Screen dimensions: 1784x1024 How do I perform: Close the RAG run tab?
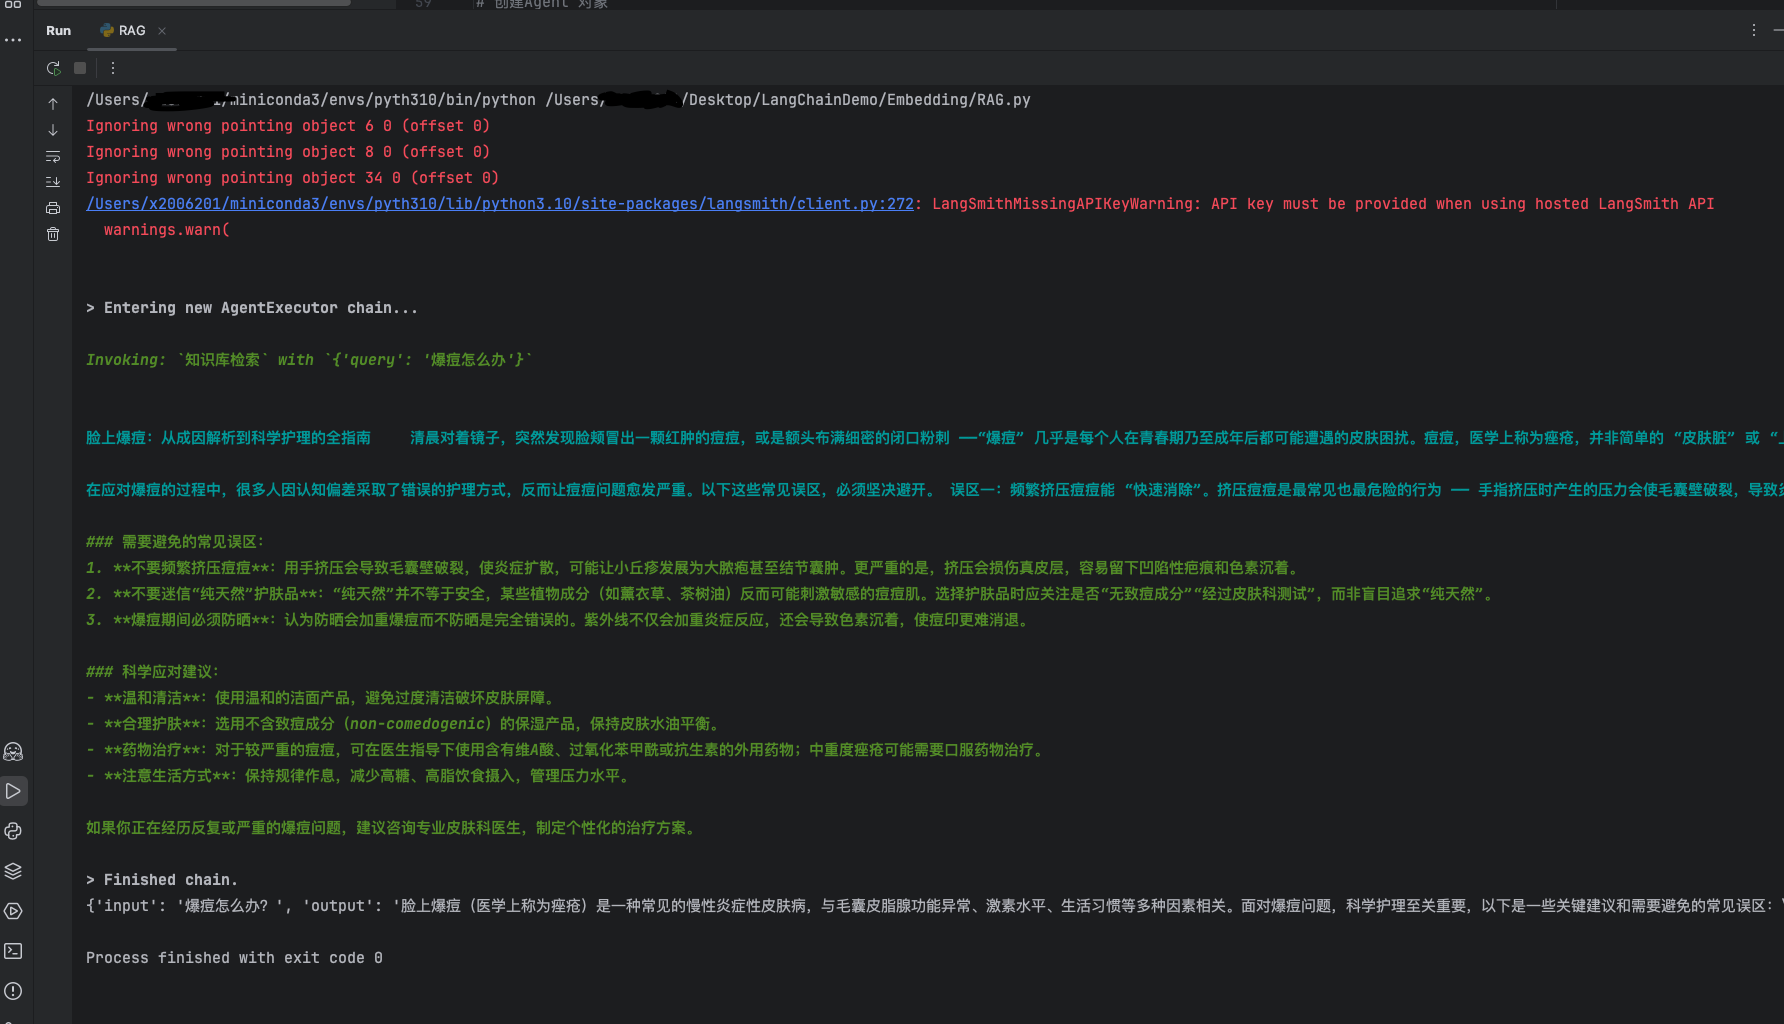[162, 31]
